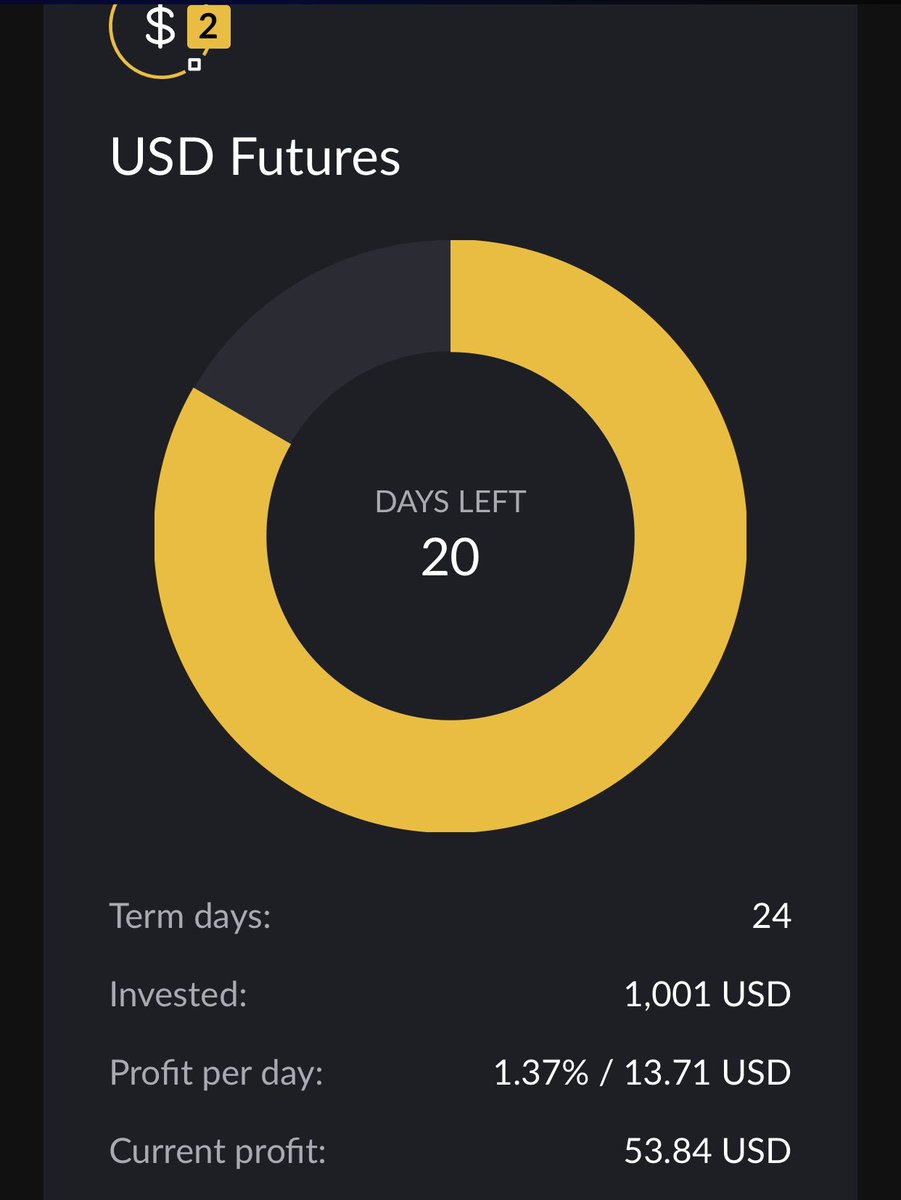901x1200 pixels.
Task: Tap the 13.71 USD daily profit amount
Action: click(708, 1074)
